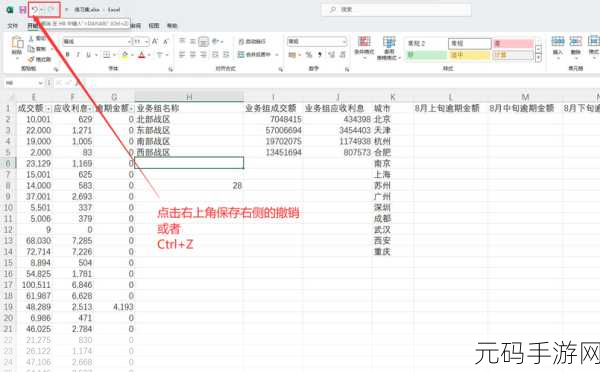Select the Format Painter brush
The height and width of the screenshot is (372, 600).
click(x=31, y=59)
